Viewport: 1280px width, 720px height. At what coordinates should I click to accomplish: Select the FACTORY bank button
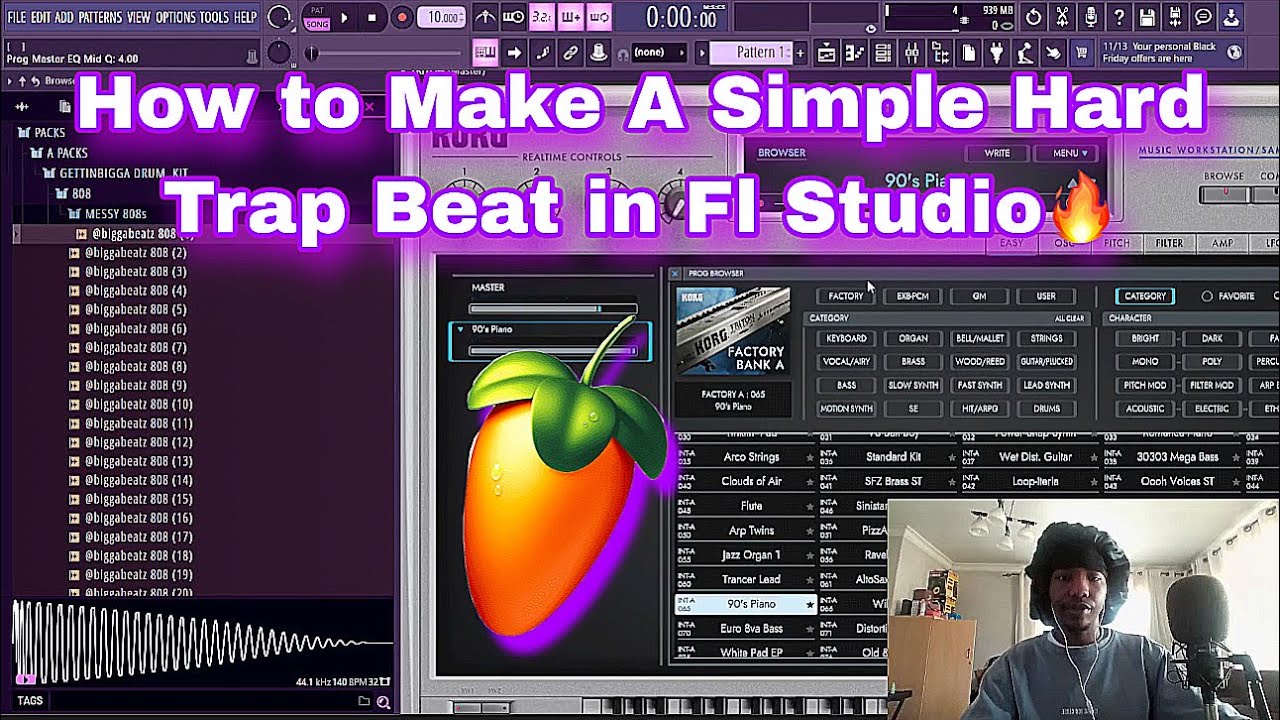point(845,296)
